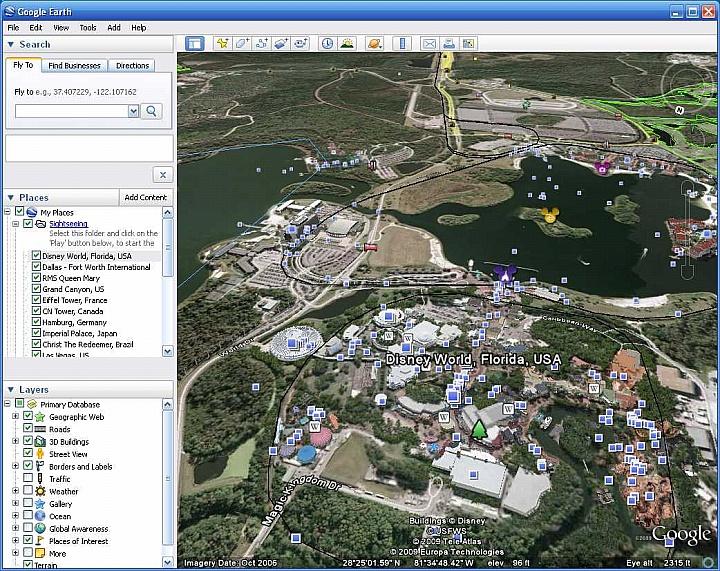Expand the 3D Buildings layer node

click(x=16, y=441)
